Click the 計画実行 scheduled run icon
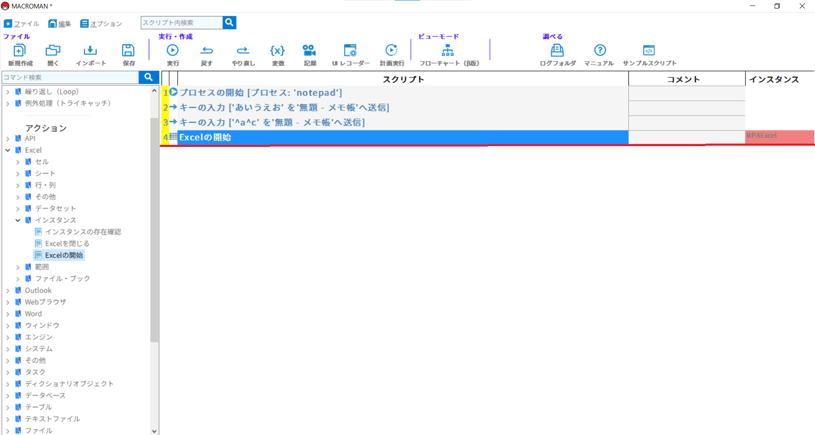815x435 pixels. coord(391,50)
